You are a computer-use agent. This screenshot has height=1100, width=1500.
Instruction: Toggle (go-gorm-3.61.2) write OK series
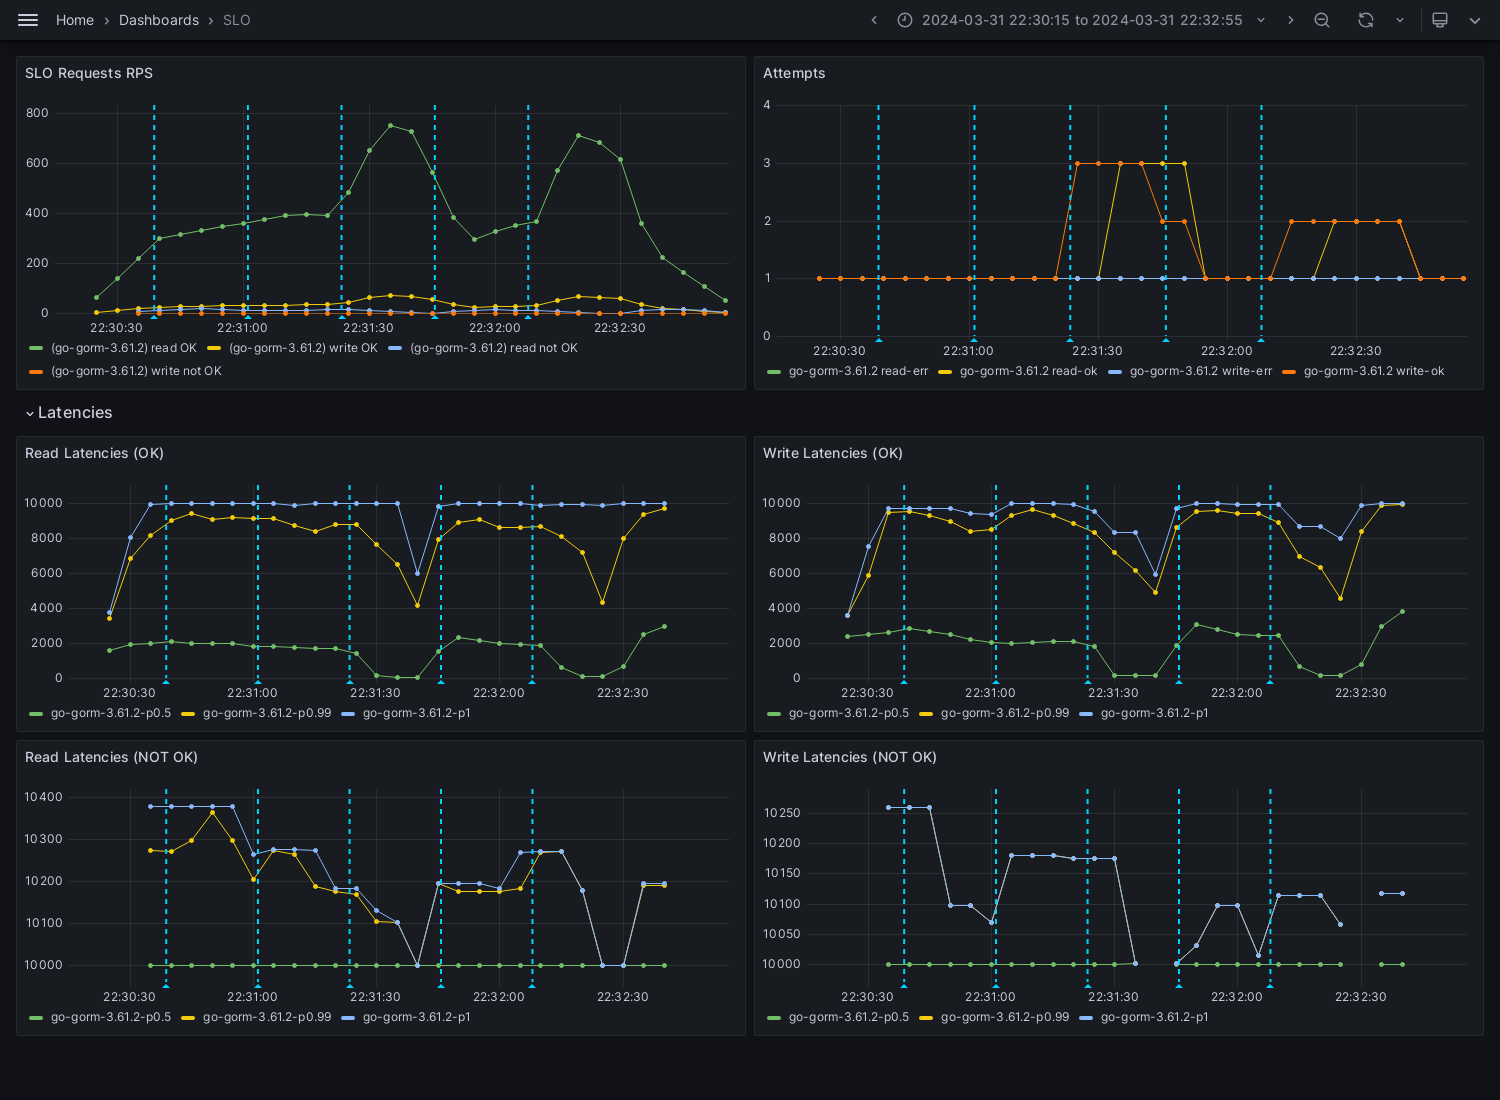pyautogui.click(x=303, y=348)
